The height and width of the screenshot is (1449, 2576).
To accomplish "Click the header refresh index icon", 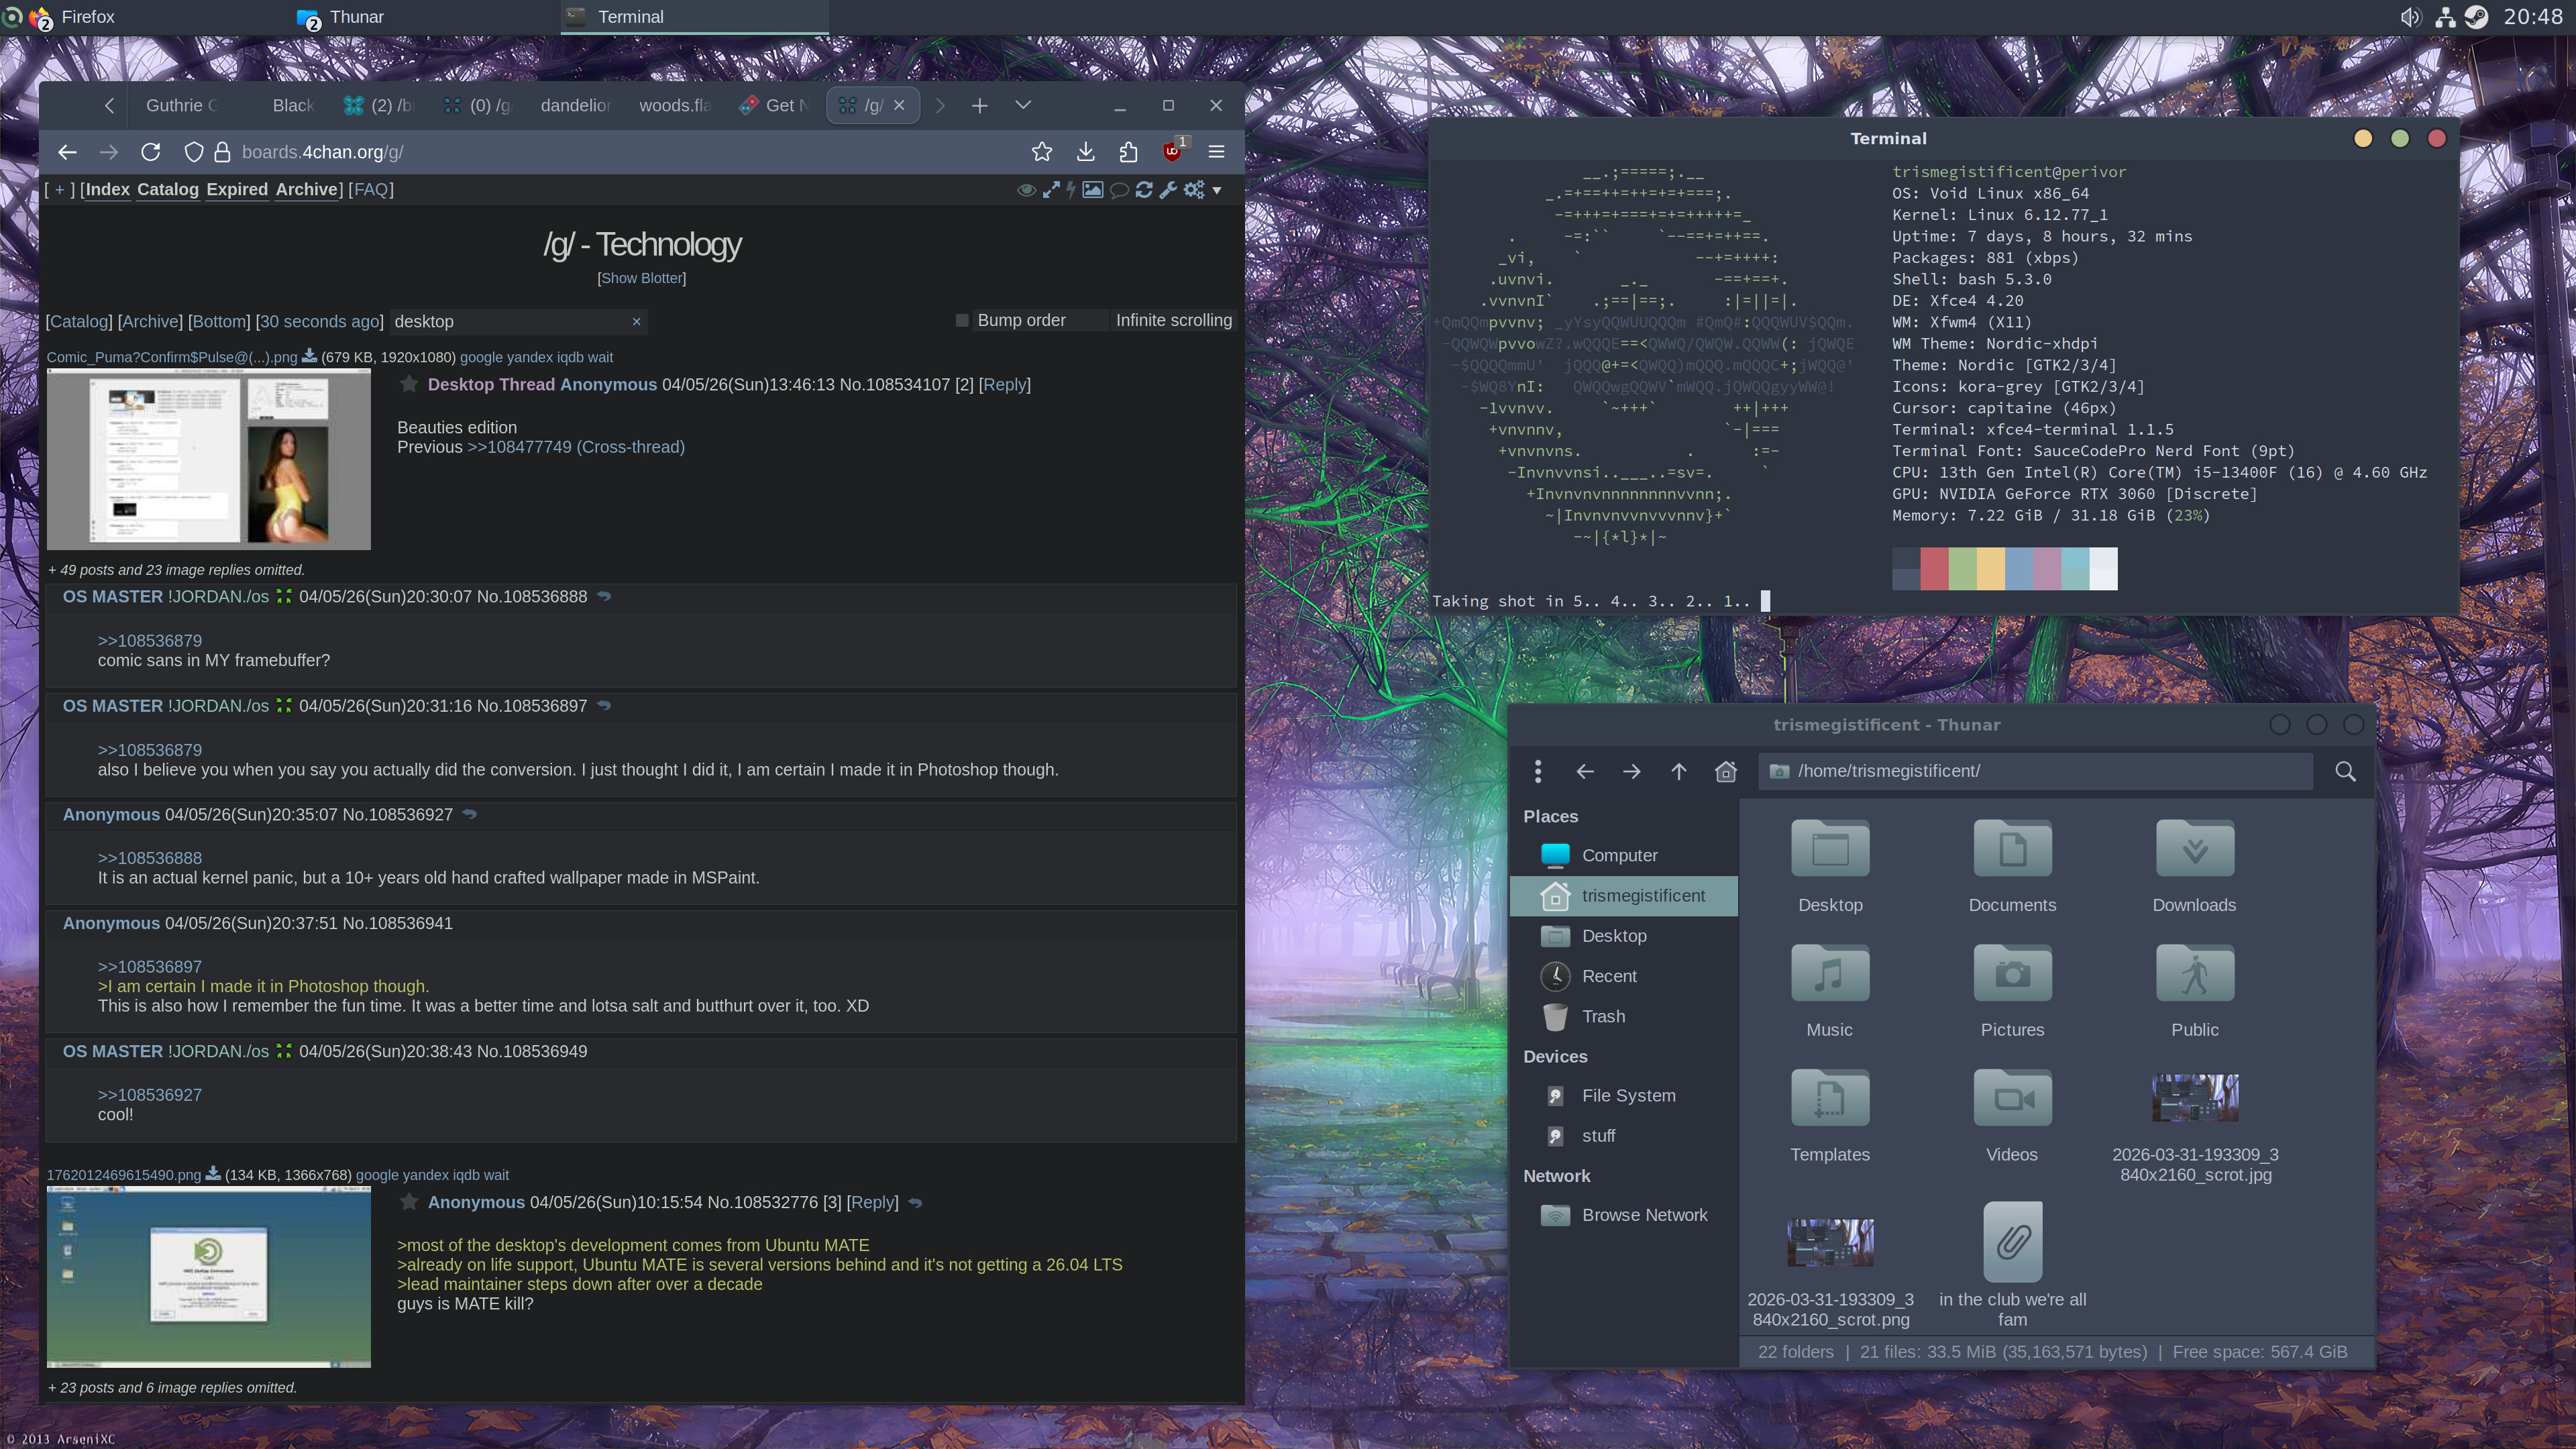I will click(1144, 190).
